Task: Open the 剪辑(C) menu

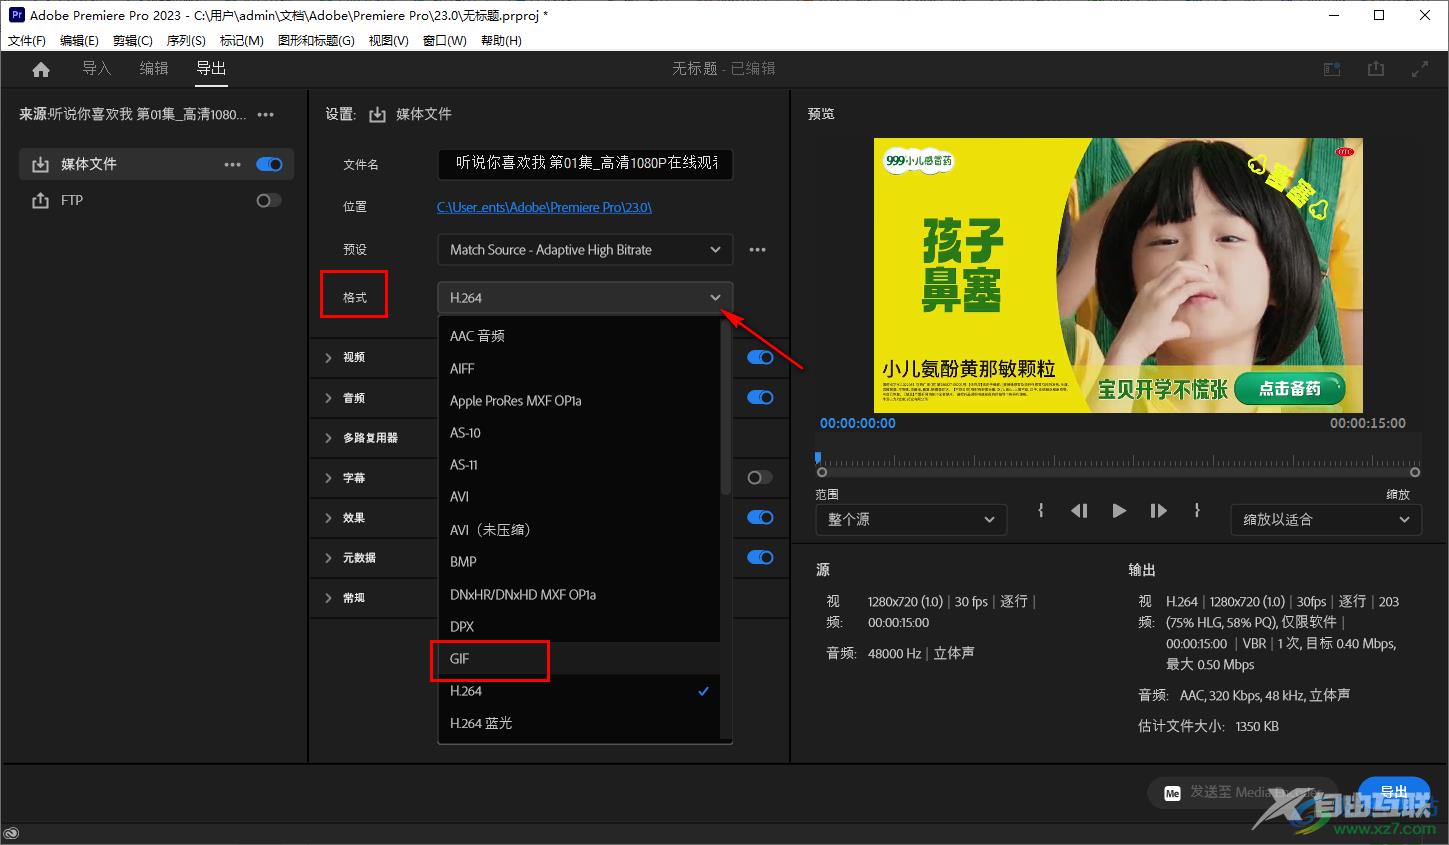Action: [133, 41]
